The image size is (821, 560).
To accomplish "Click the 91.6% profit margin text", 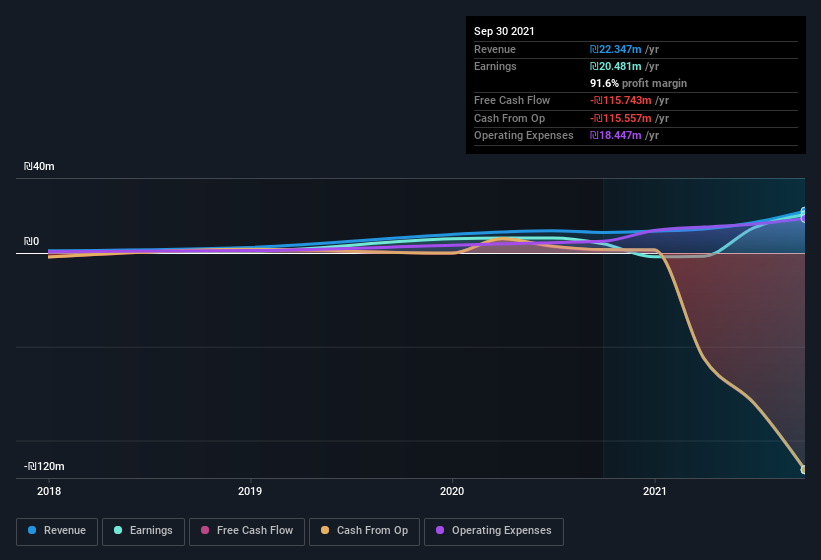I will click(638, 83).
